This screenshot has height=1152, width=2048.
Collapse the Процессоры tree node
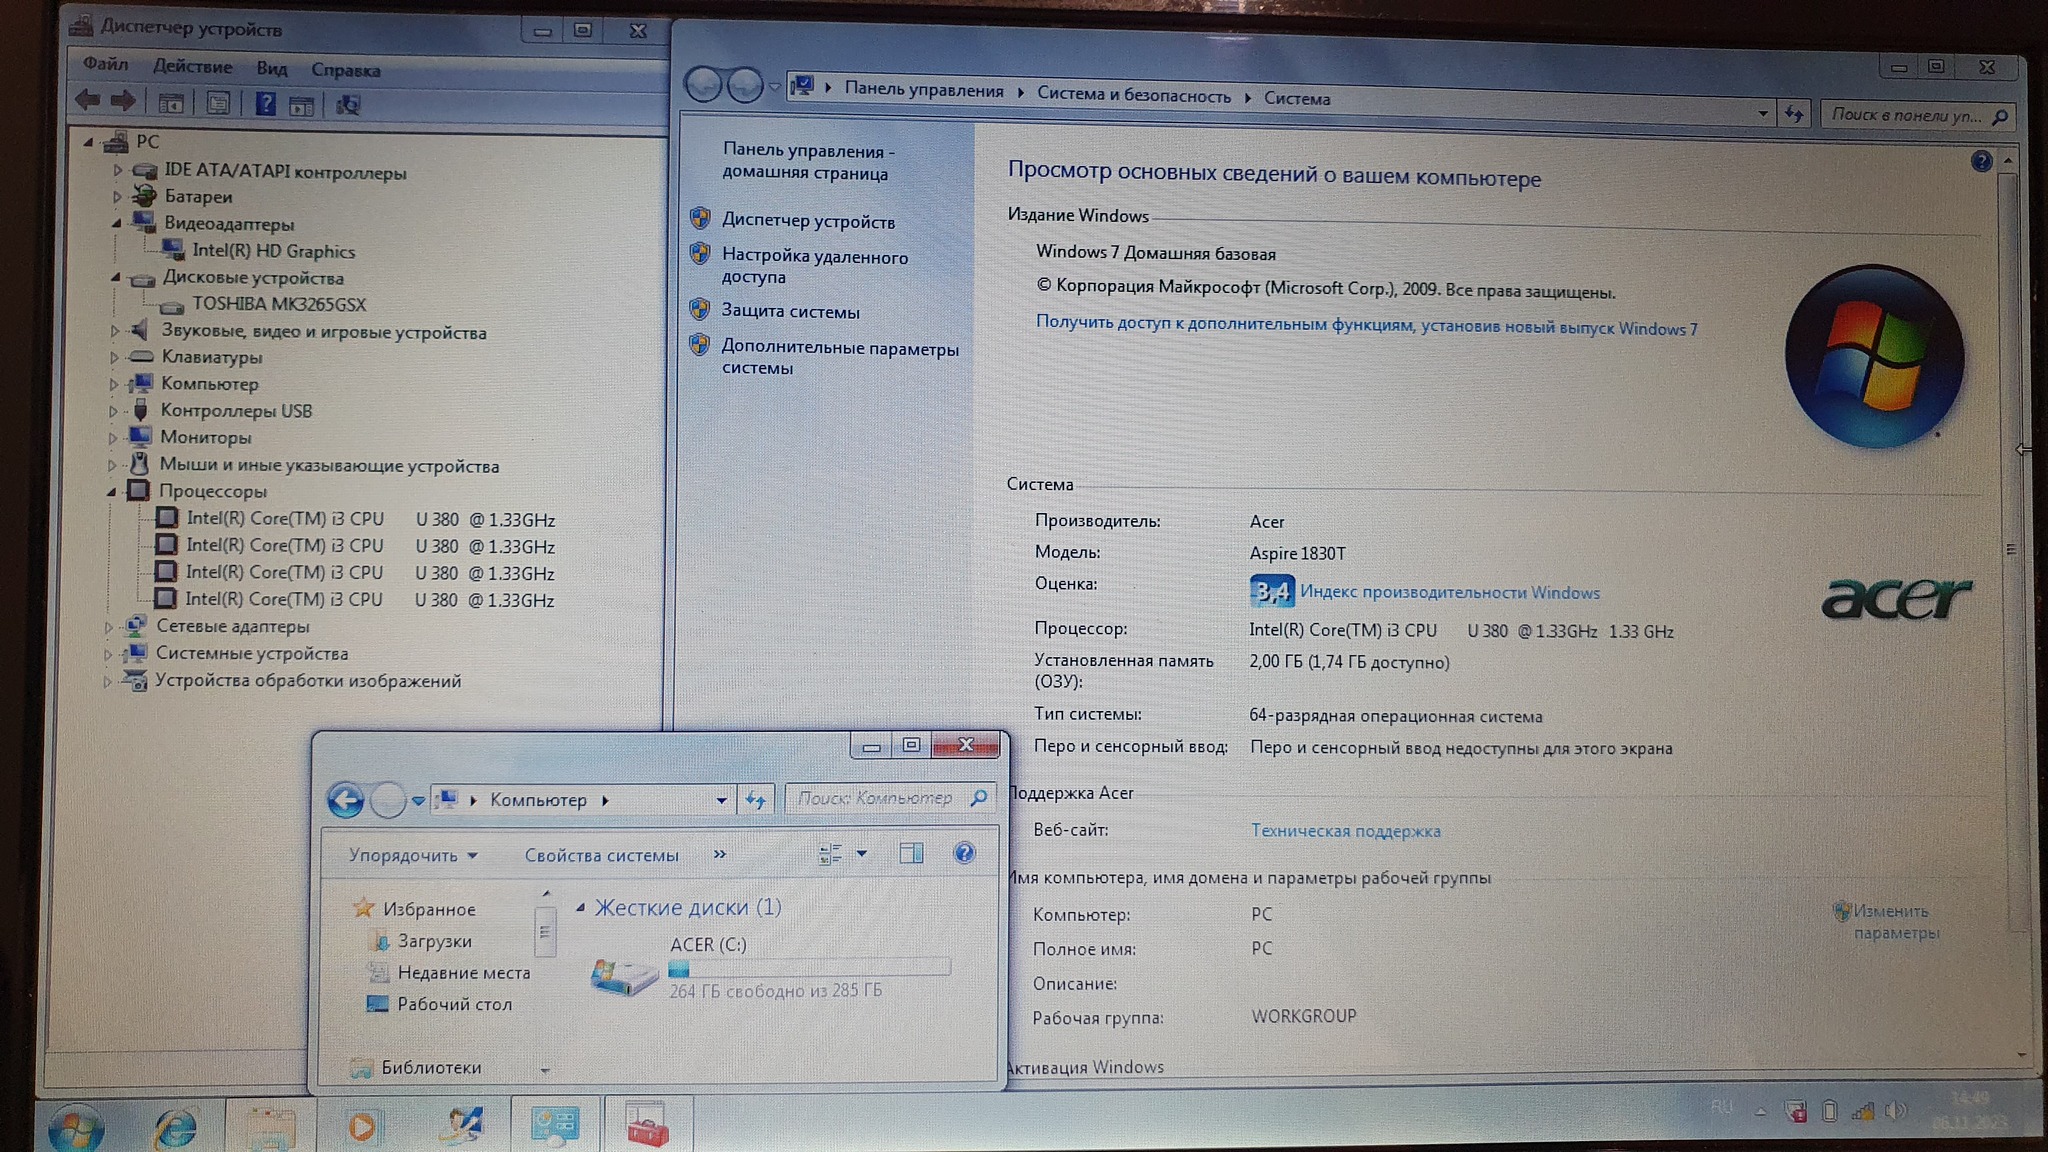point(112,491)
